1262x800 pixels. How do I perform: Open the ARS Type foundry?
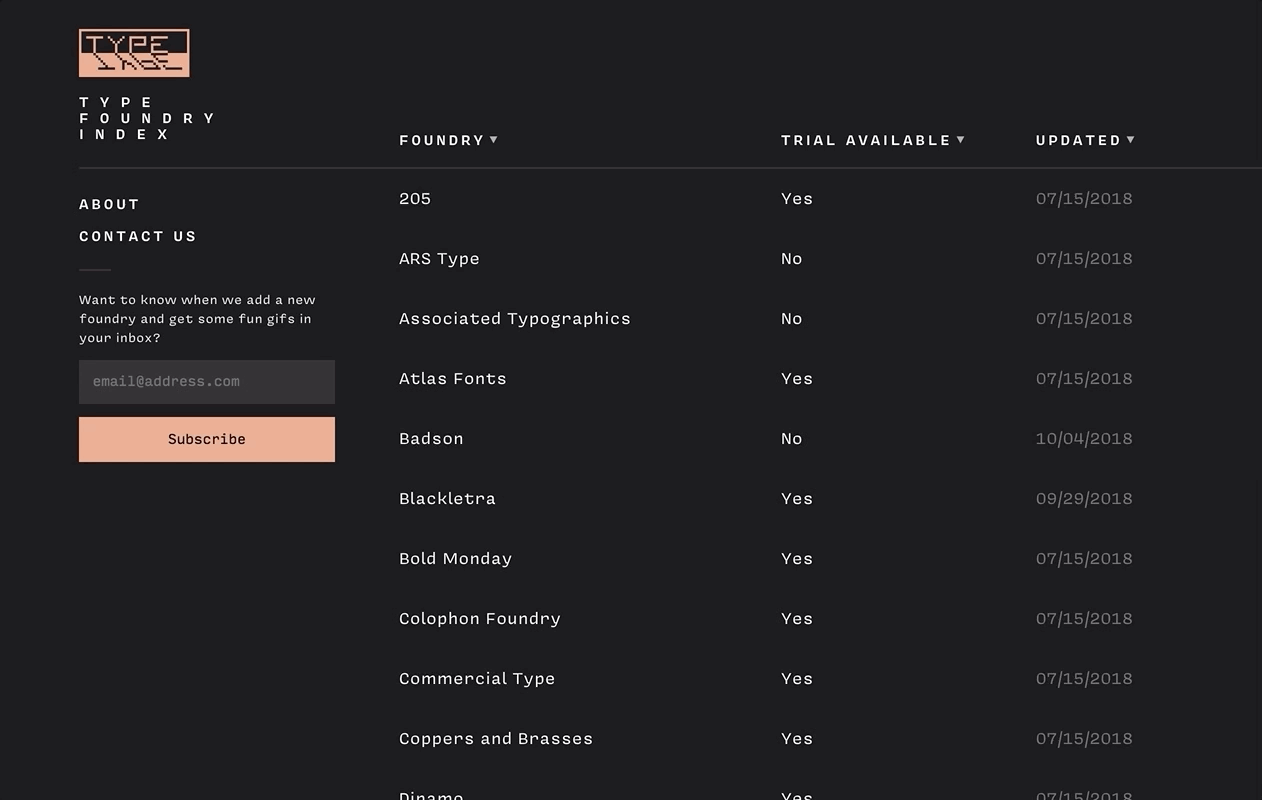439,259
